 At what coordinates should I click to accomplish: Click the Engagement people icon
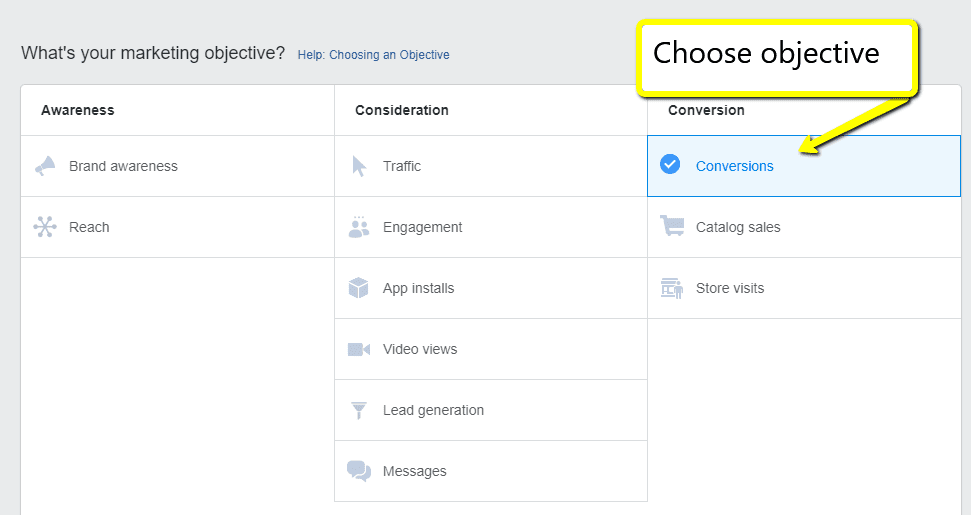359,227
